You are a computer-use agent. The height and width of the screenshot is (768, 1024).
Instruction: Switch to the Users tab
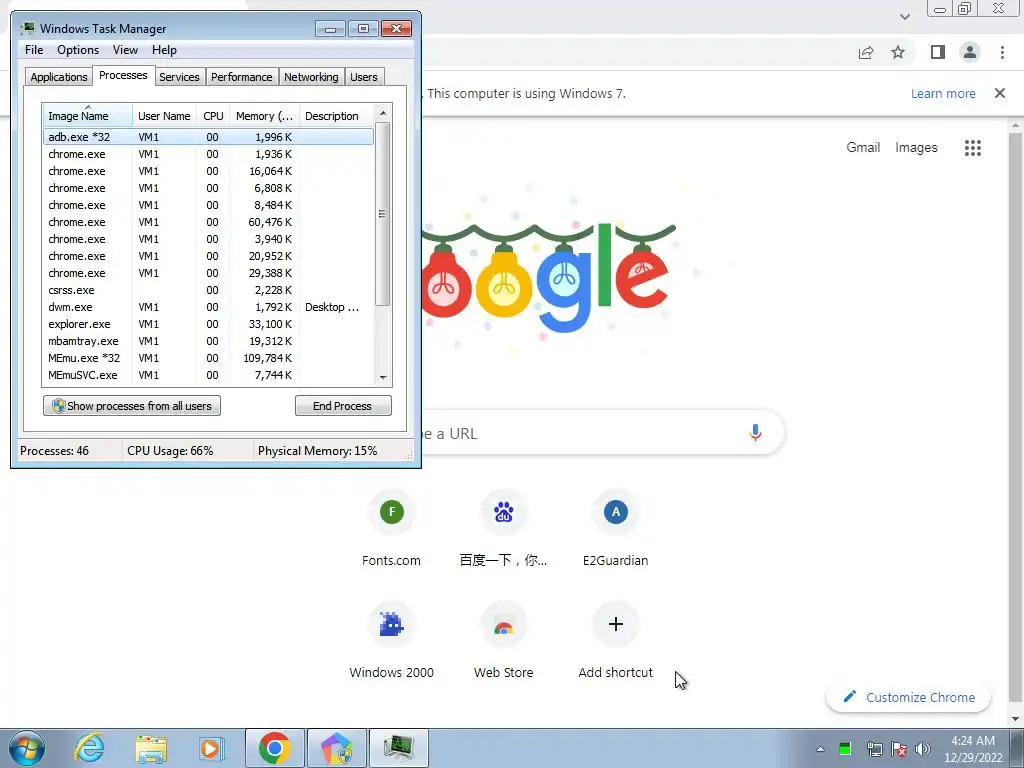(363, 77)
